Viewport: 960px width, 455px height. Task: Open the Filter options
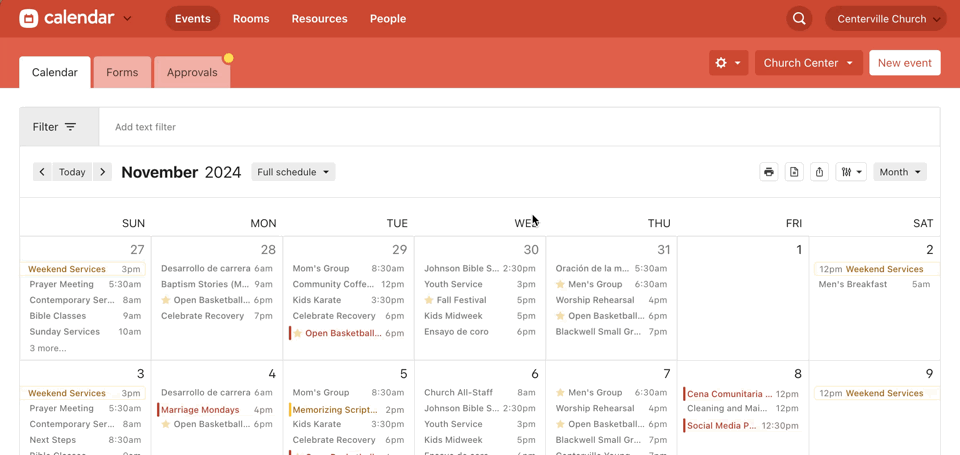(x=59, y=127)
